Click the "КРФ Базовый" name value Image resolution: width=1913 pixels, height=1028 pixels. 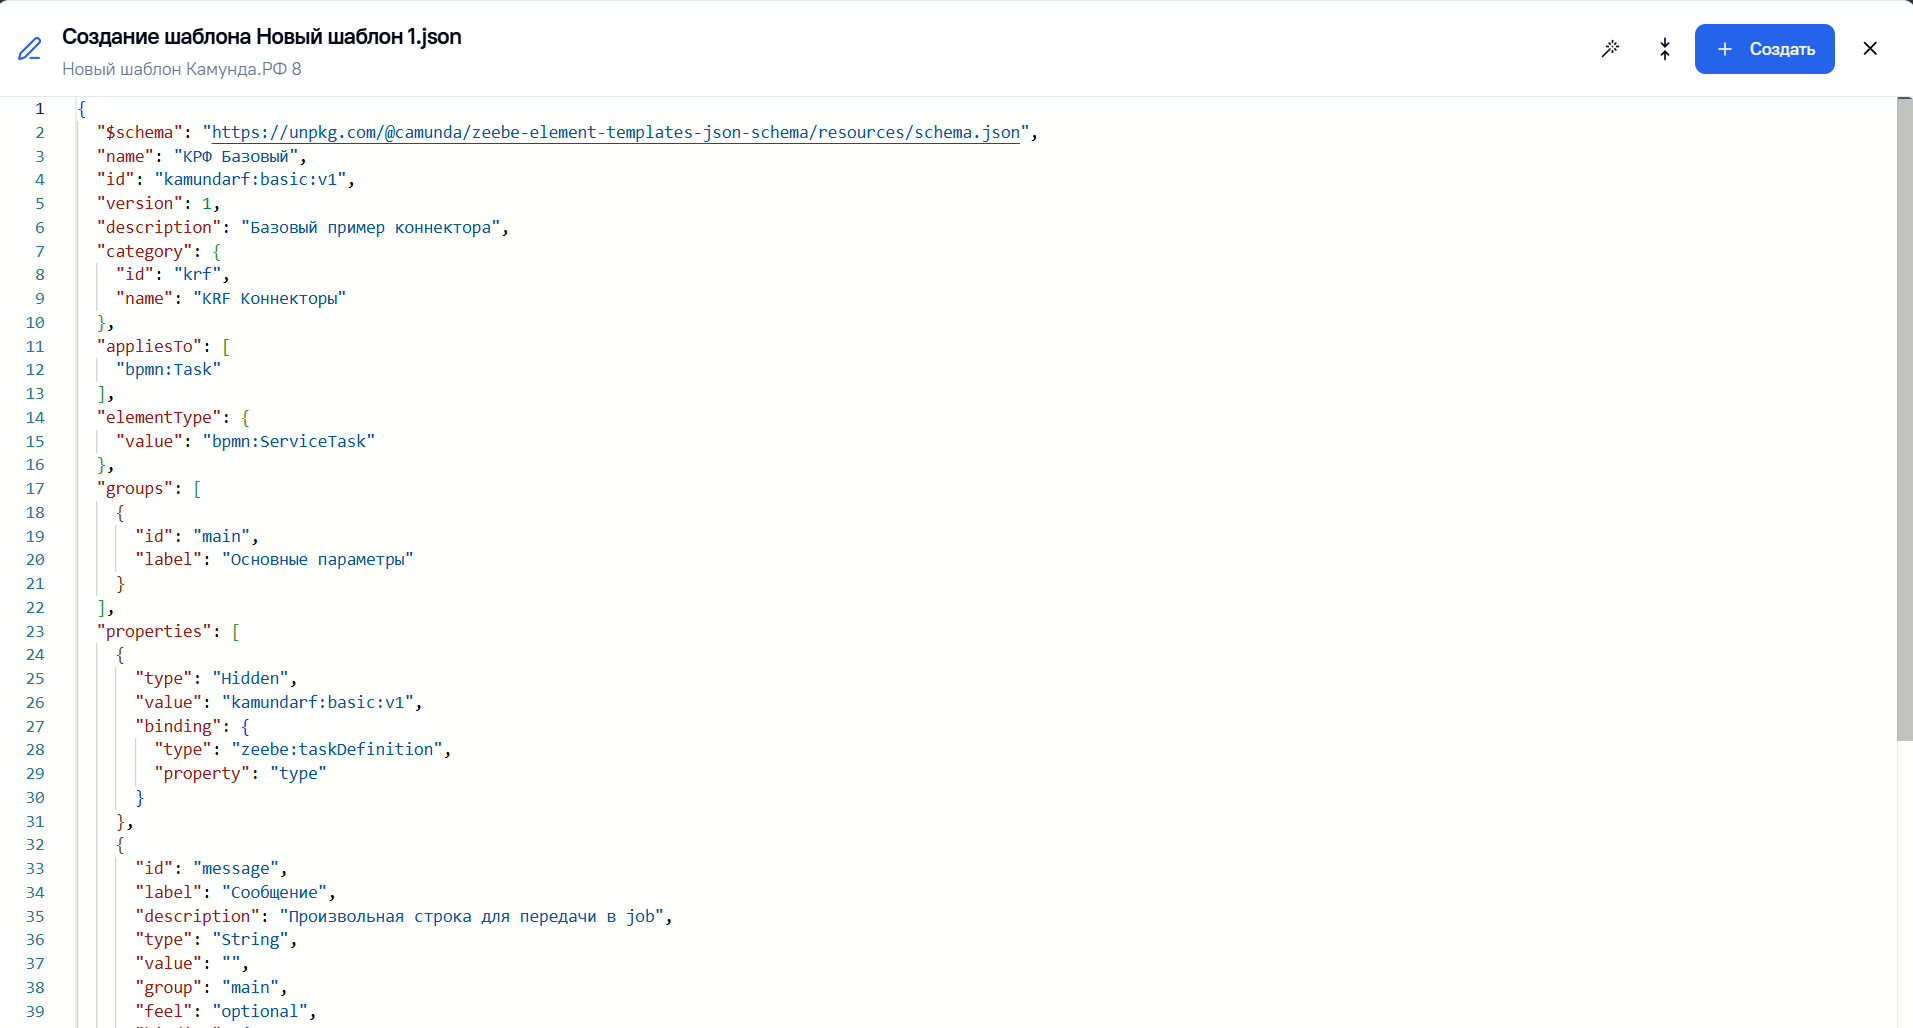[237, 156]
